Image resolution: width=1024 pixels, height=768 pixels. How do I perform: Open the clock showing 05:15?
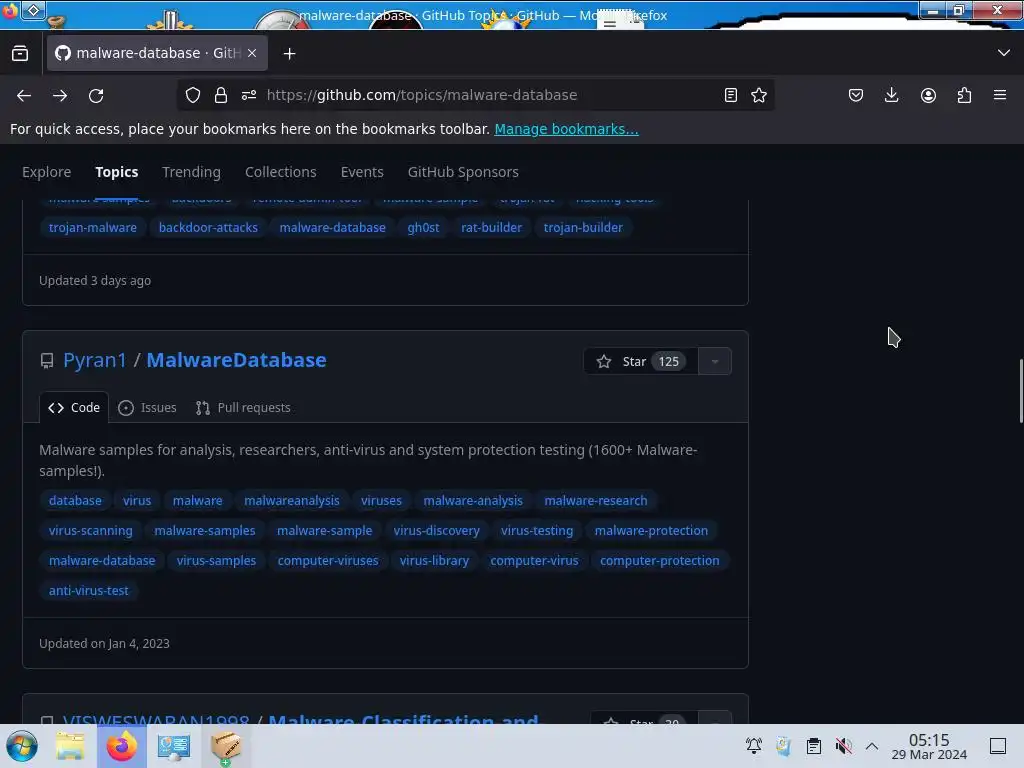click(929, 746)
